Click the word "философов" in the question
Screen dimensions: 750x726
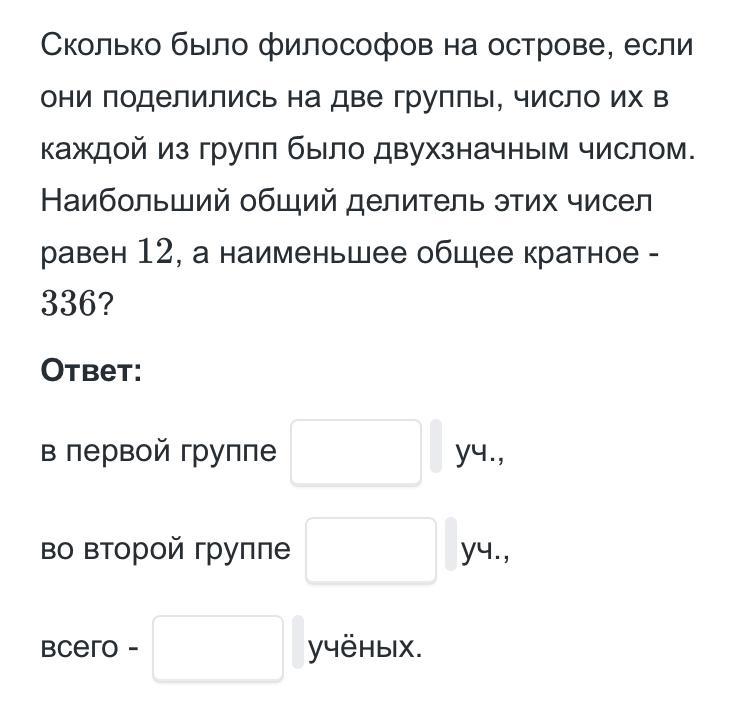(x=343, y=47)
